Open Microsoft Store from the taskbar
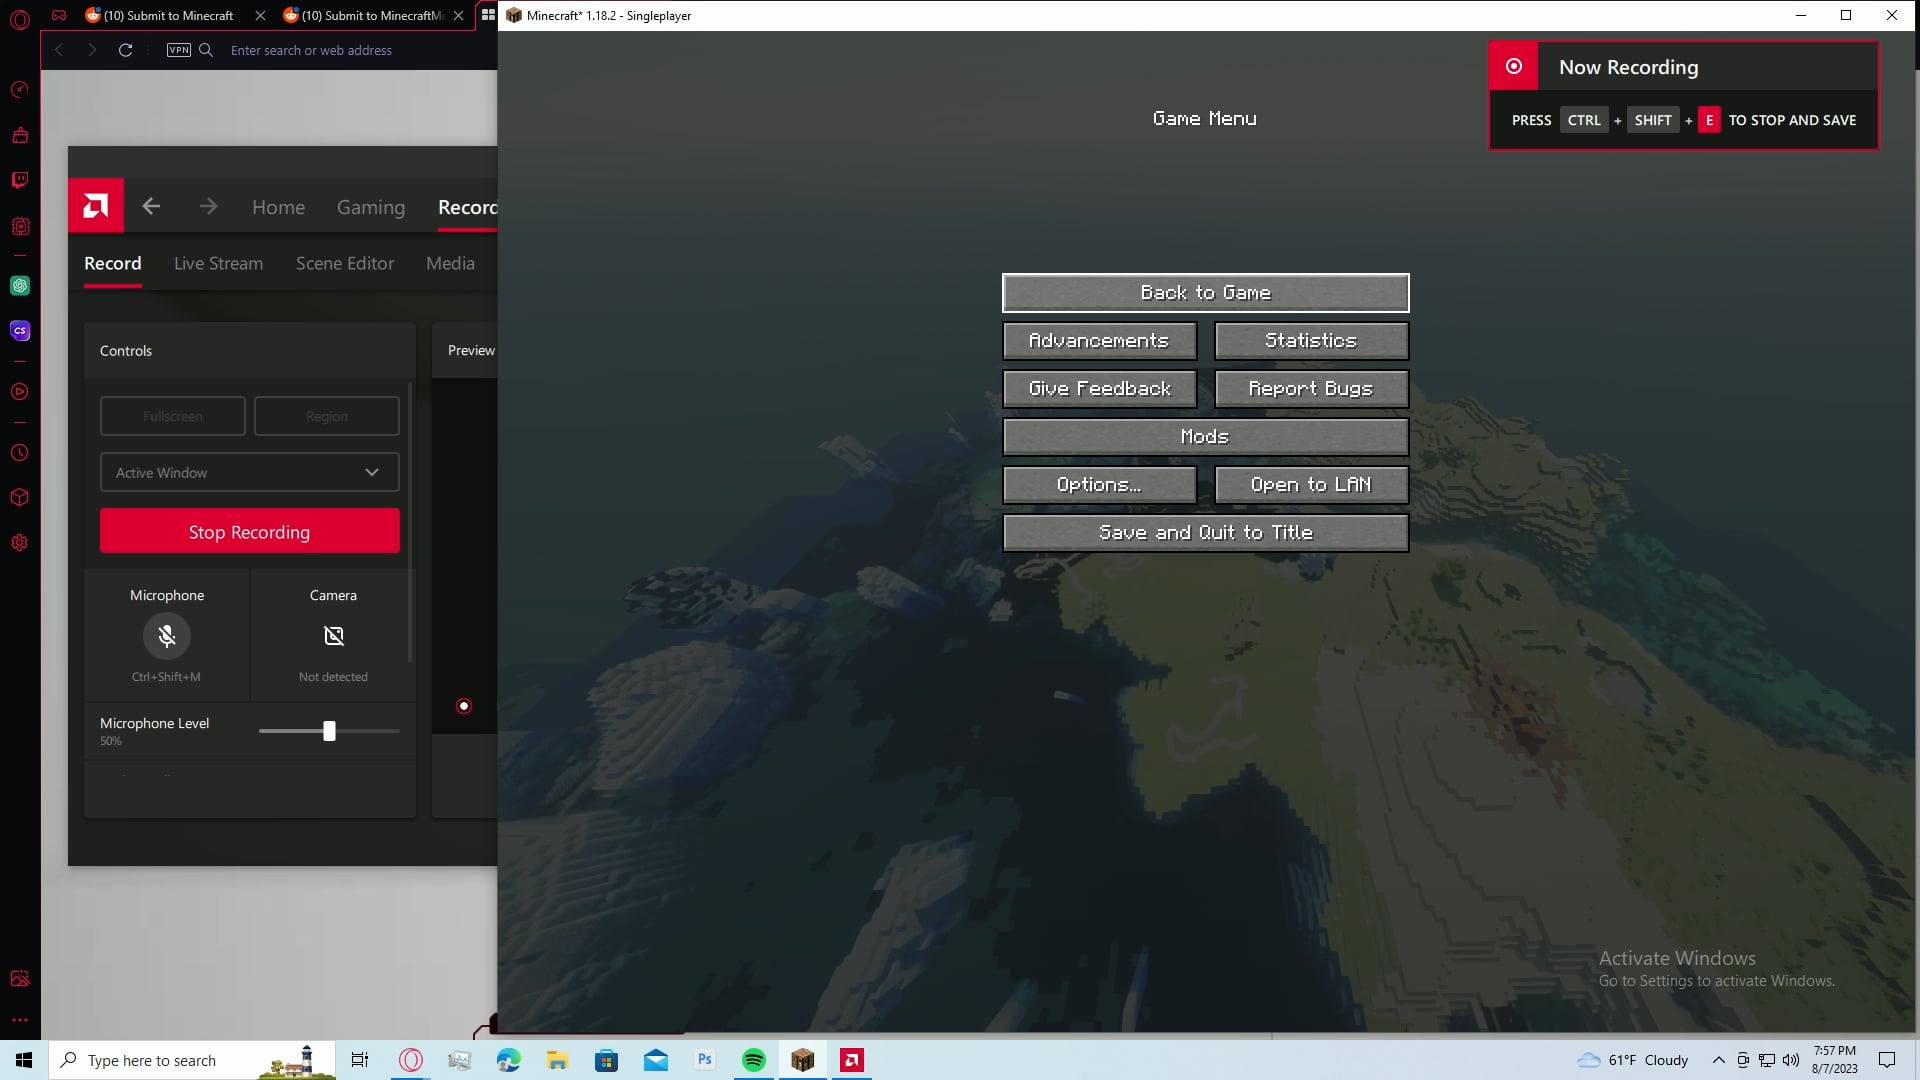 click(606, 1060)
